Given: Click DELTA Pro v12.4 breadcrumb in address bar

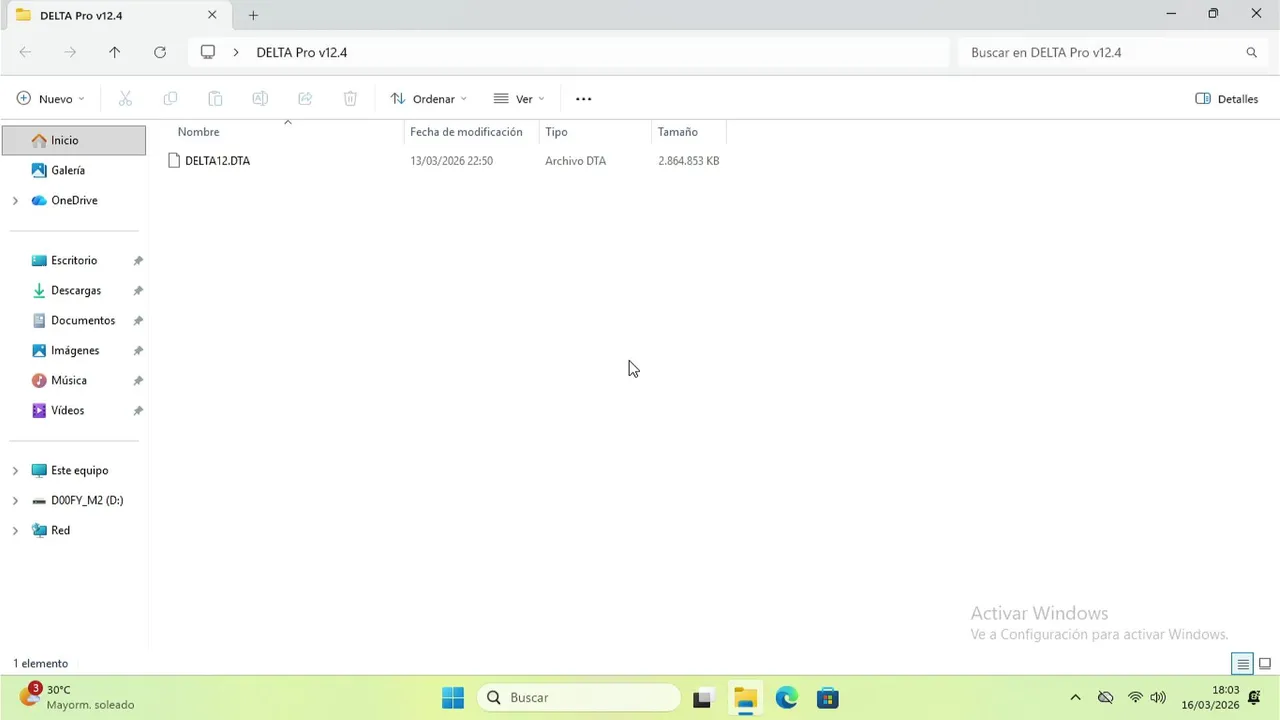Looking at the screenshot, I should click(302, 52).
